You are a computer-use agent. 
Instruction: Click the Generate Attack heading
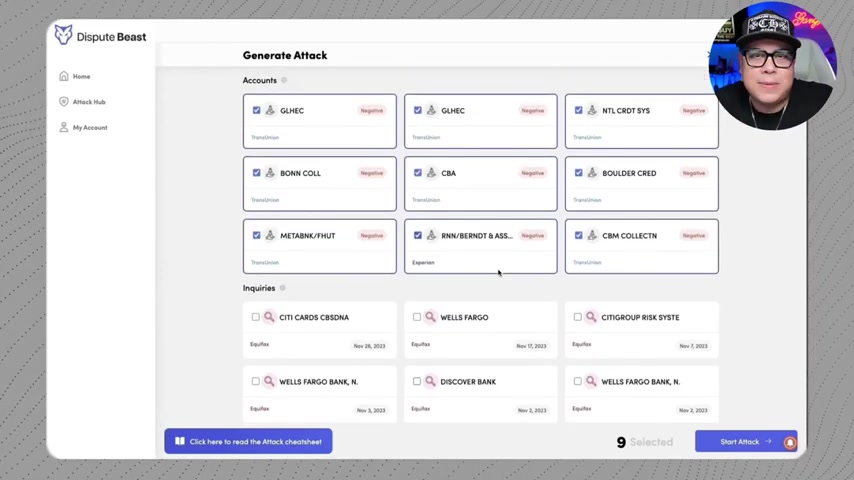click(285, 55)
